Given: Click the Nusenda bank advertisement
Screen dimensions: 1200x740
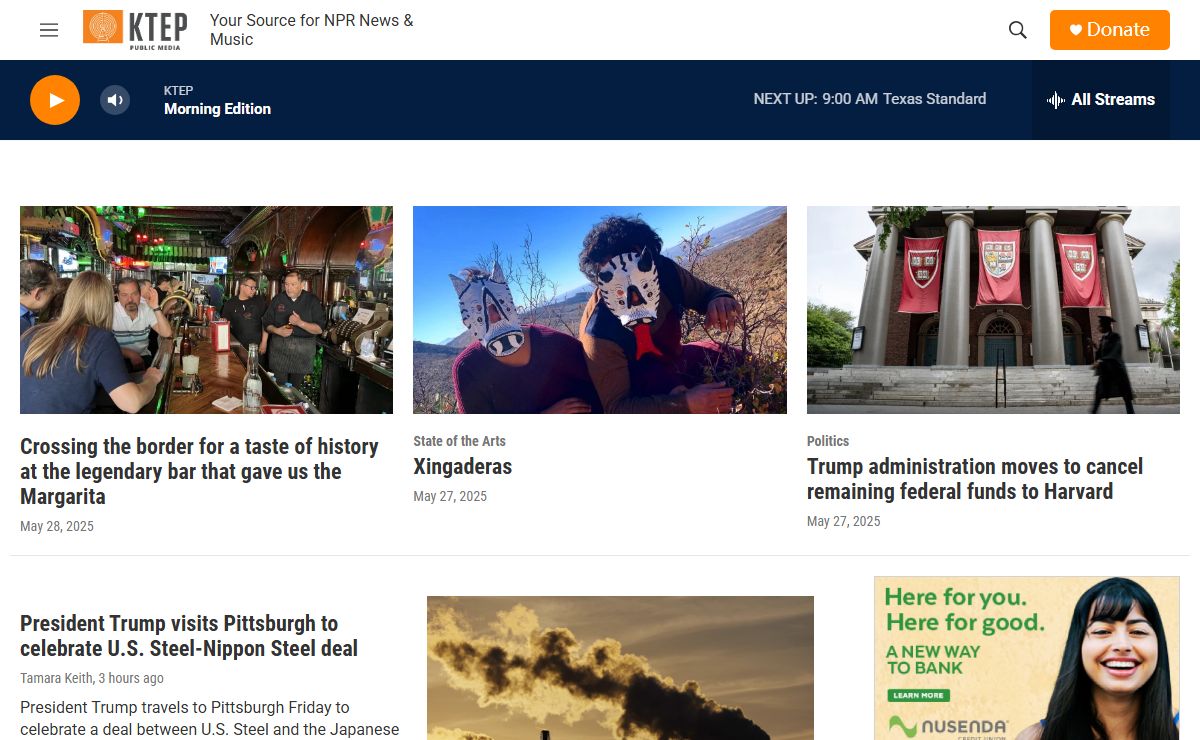Looking at the screenshot, I should (x=1027, y=658).
